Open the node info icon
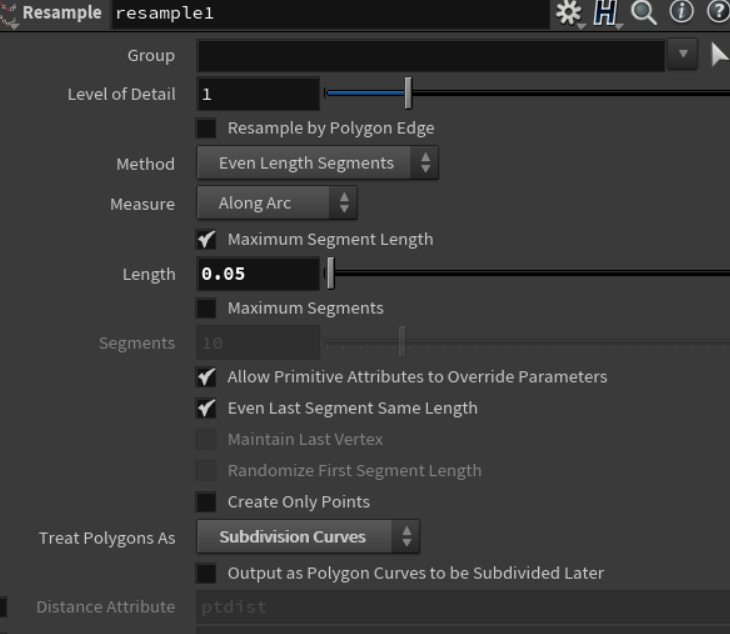 [682, 13]
